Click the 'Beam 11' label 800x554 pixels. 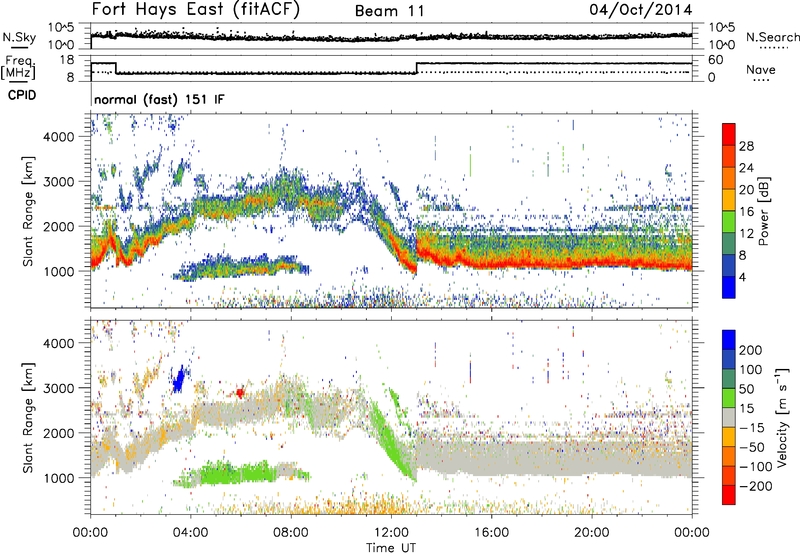click(x=389, y=11)
